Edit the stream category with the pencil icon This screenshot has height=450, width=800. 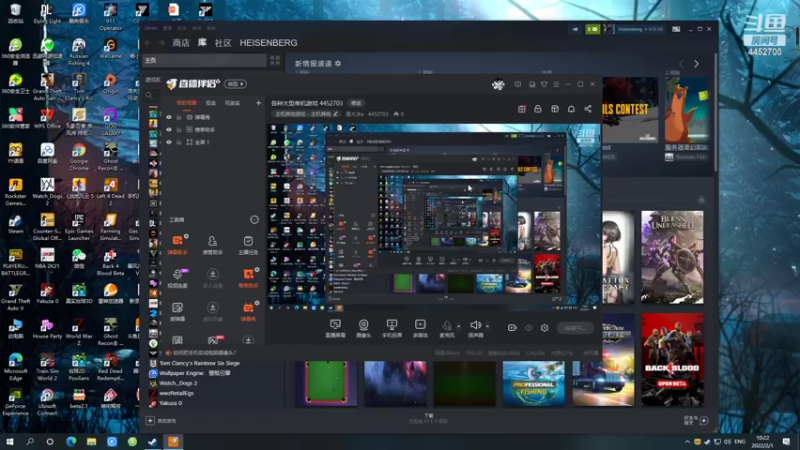(x=336, y=114)
